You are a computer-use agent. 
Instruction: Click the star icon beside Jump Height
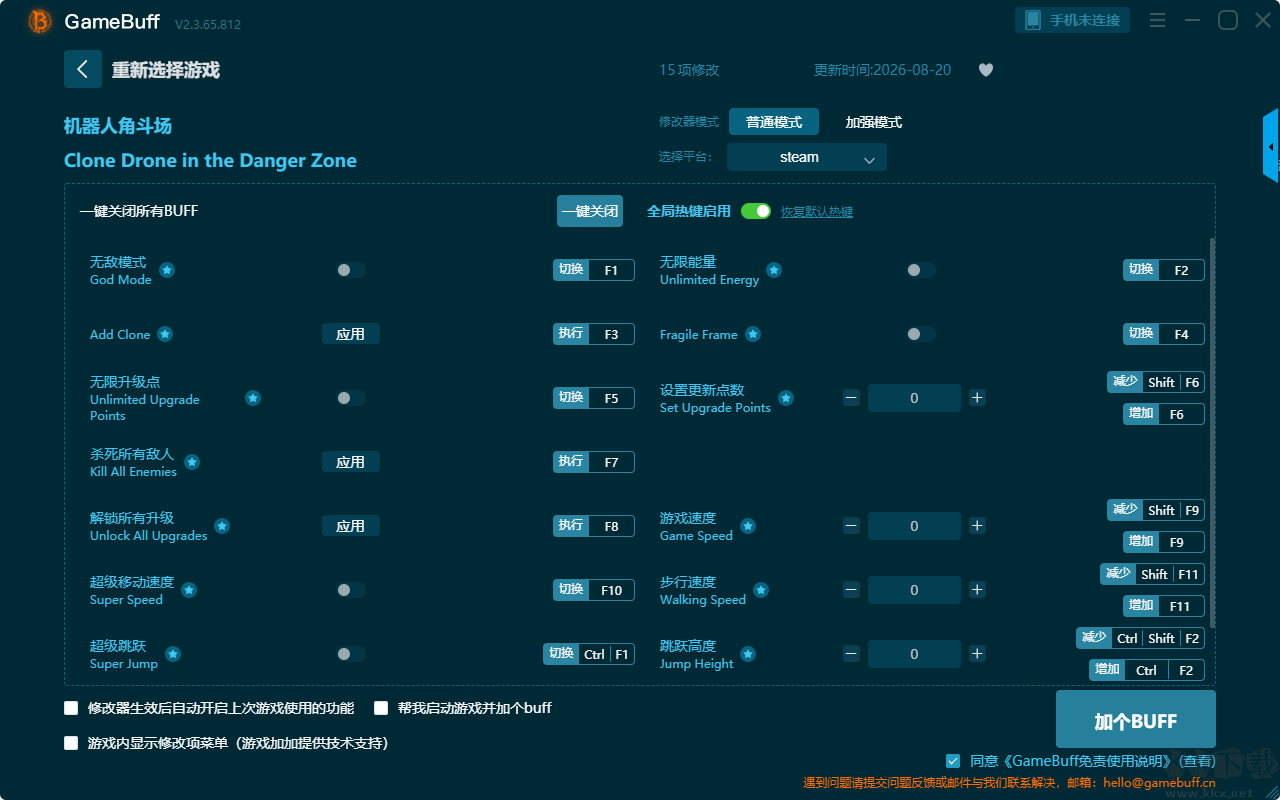pyautogui.click(x=748, y=654)
